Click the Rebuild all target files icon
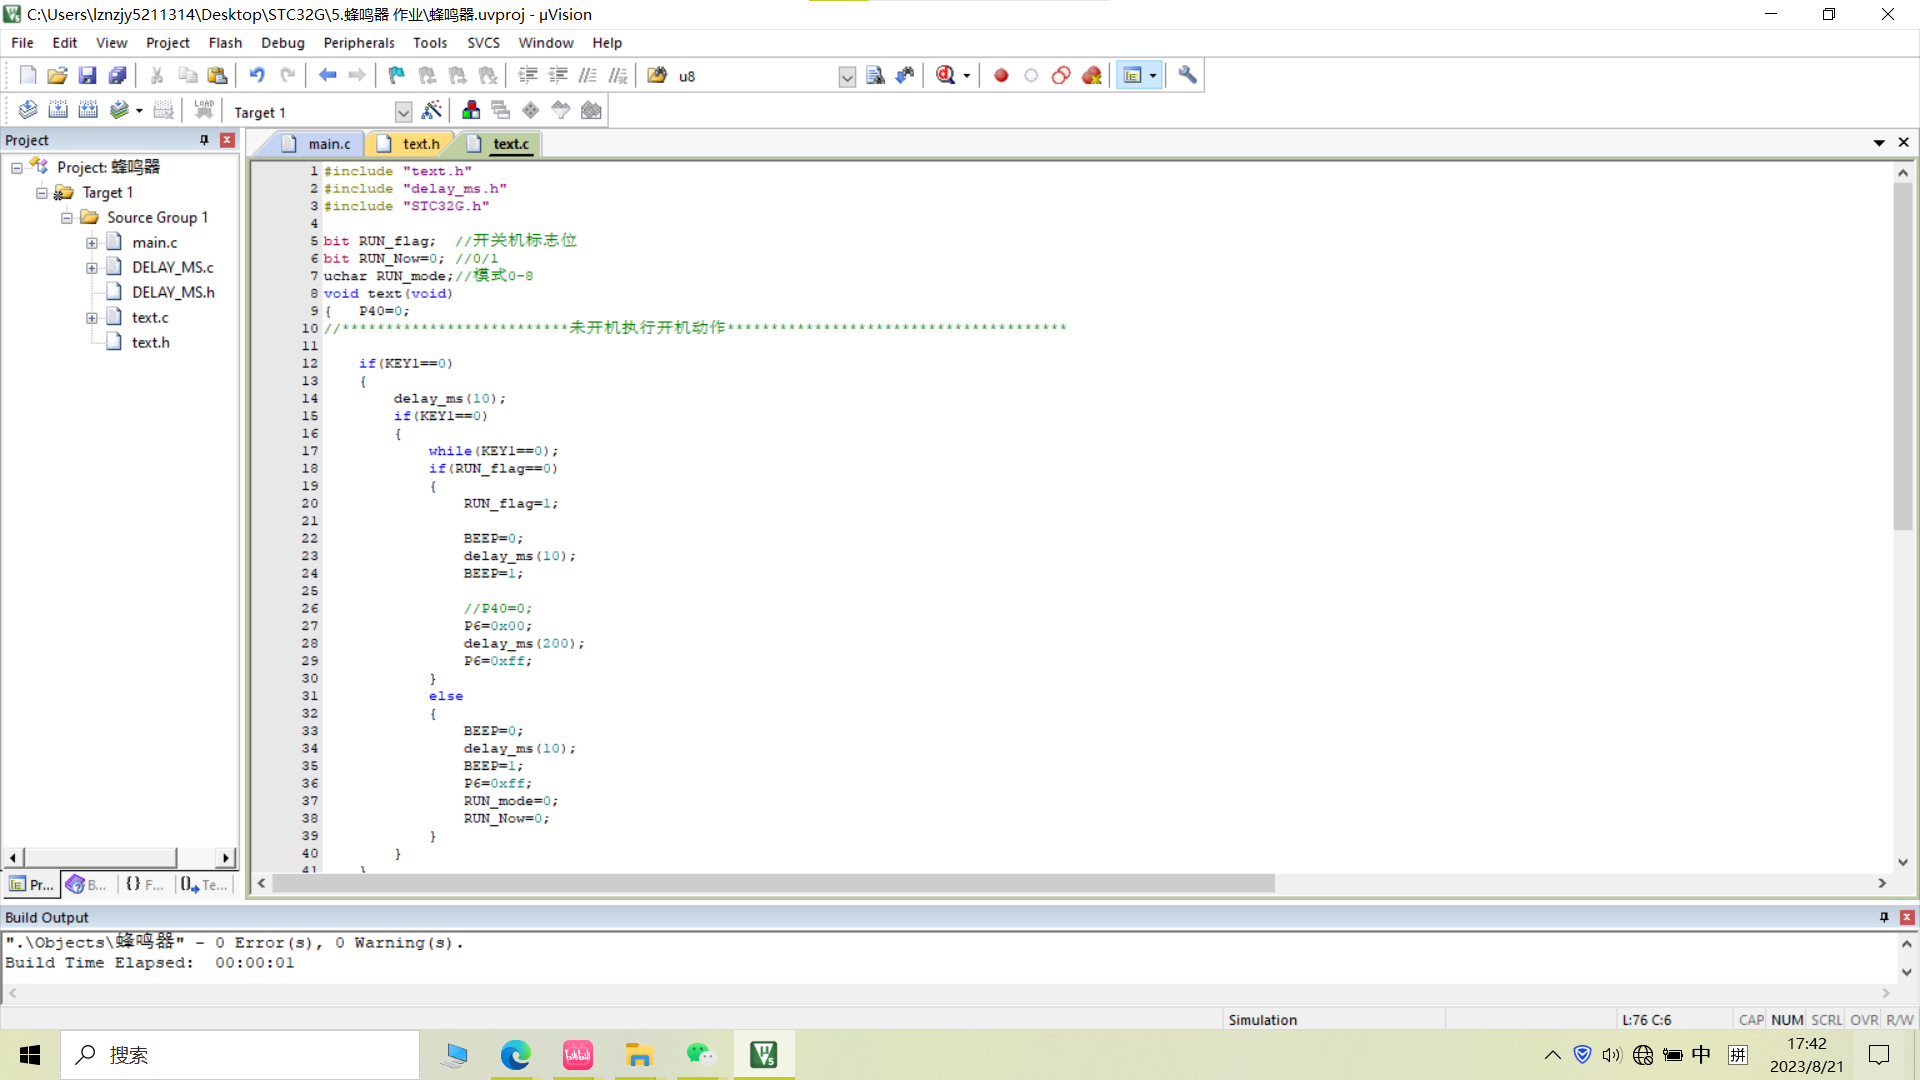The height and width of the screenshot is (1080, 1920). point(88,110)
